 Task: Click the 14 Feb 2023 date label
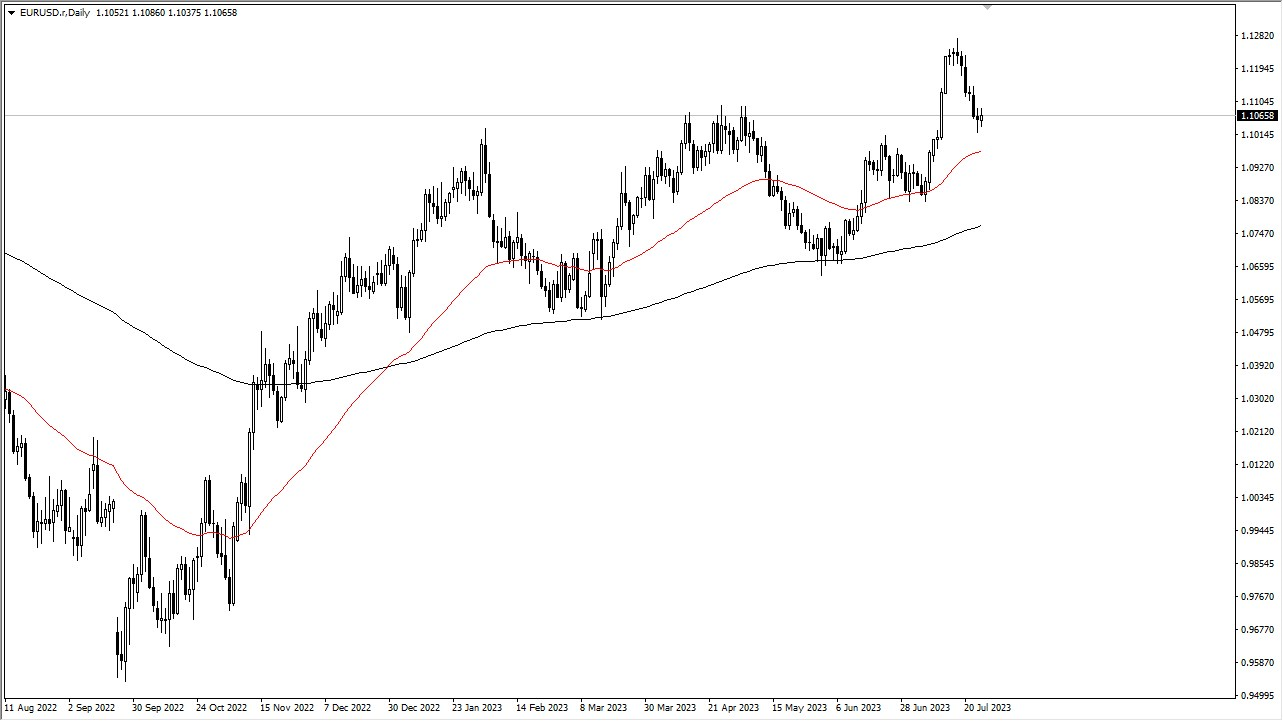(542, 708)
